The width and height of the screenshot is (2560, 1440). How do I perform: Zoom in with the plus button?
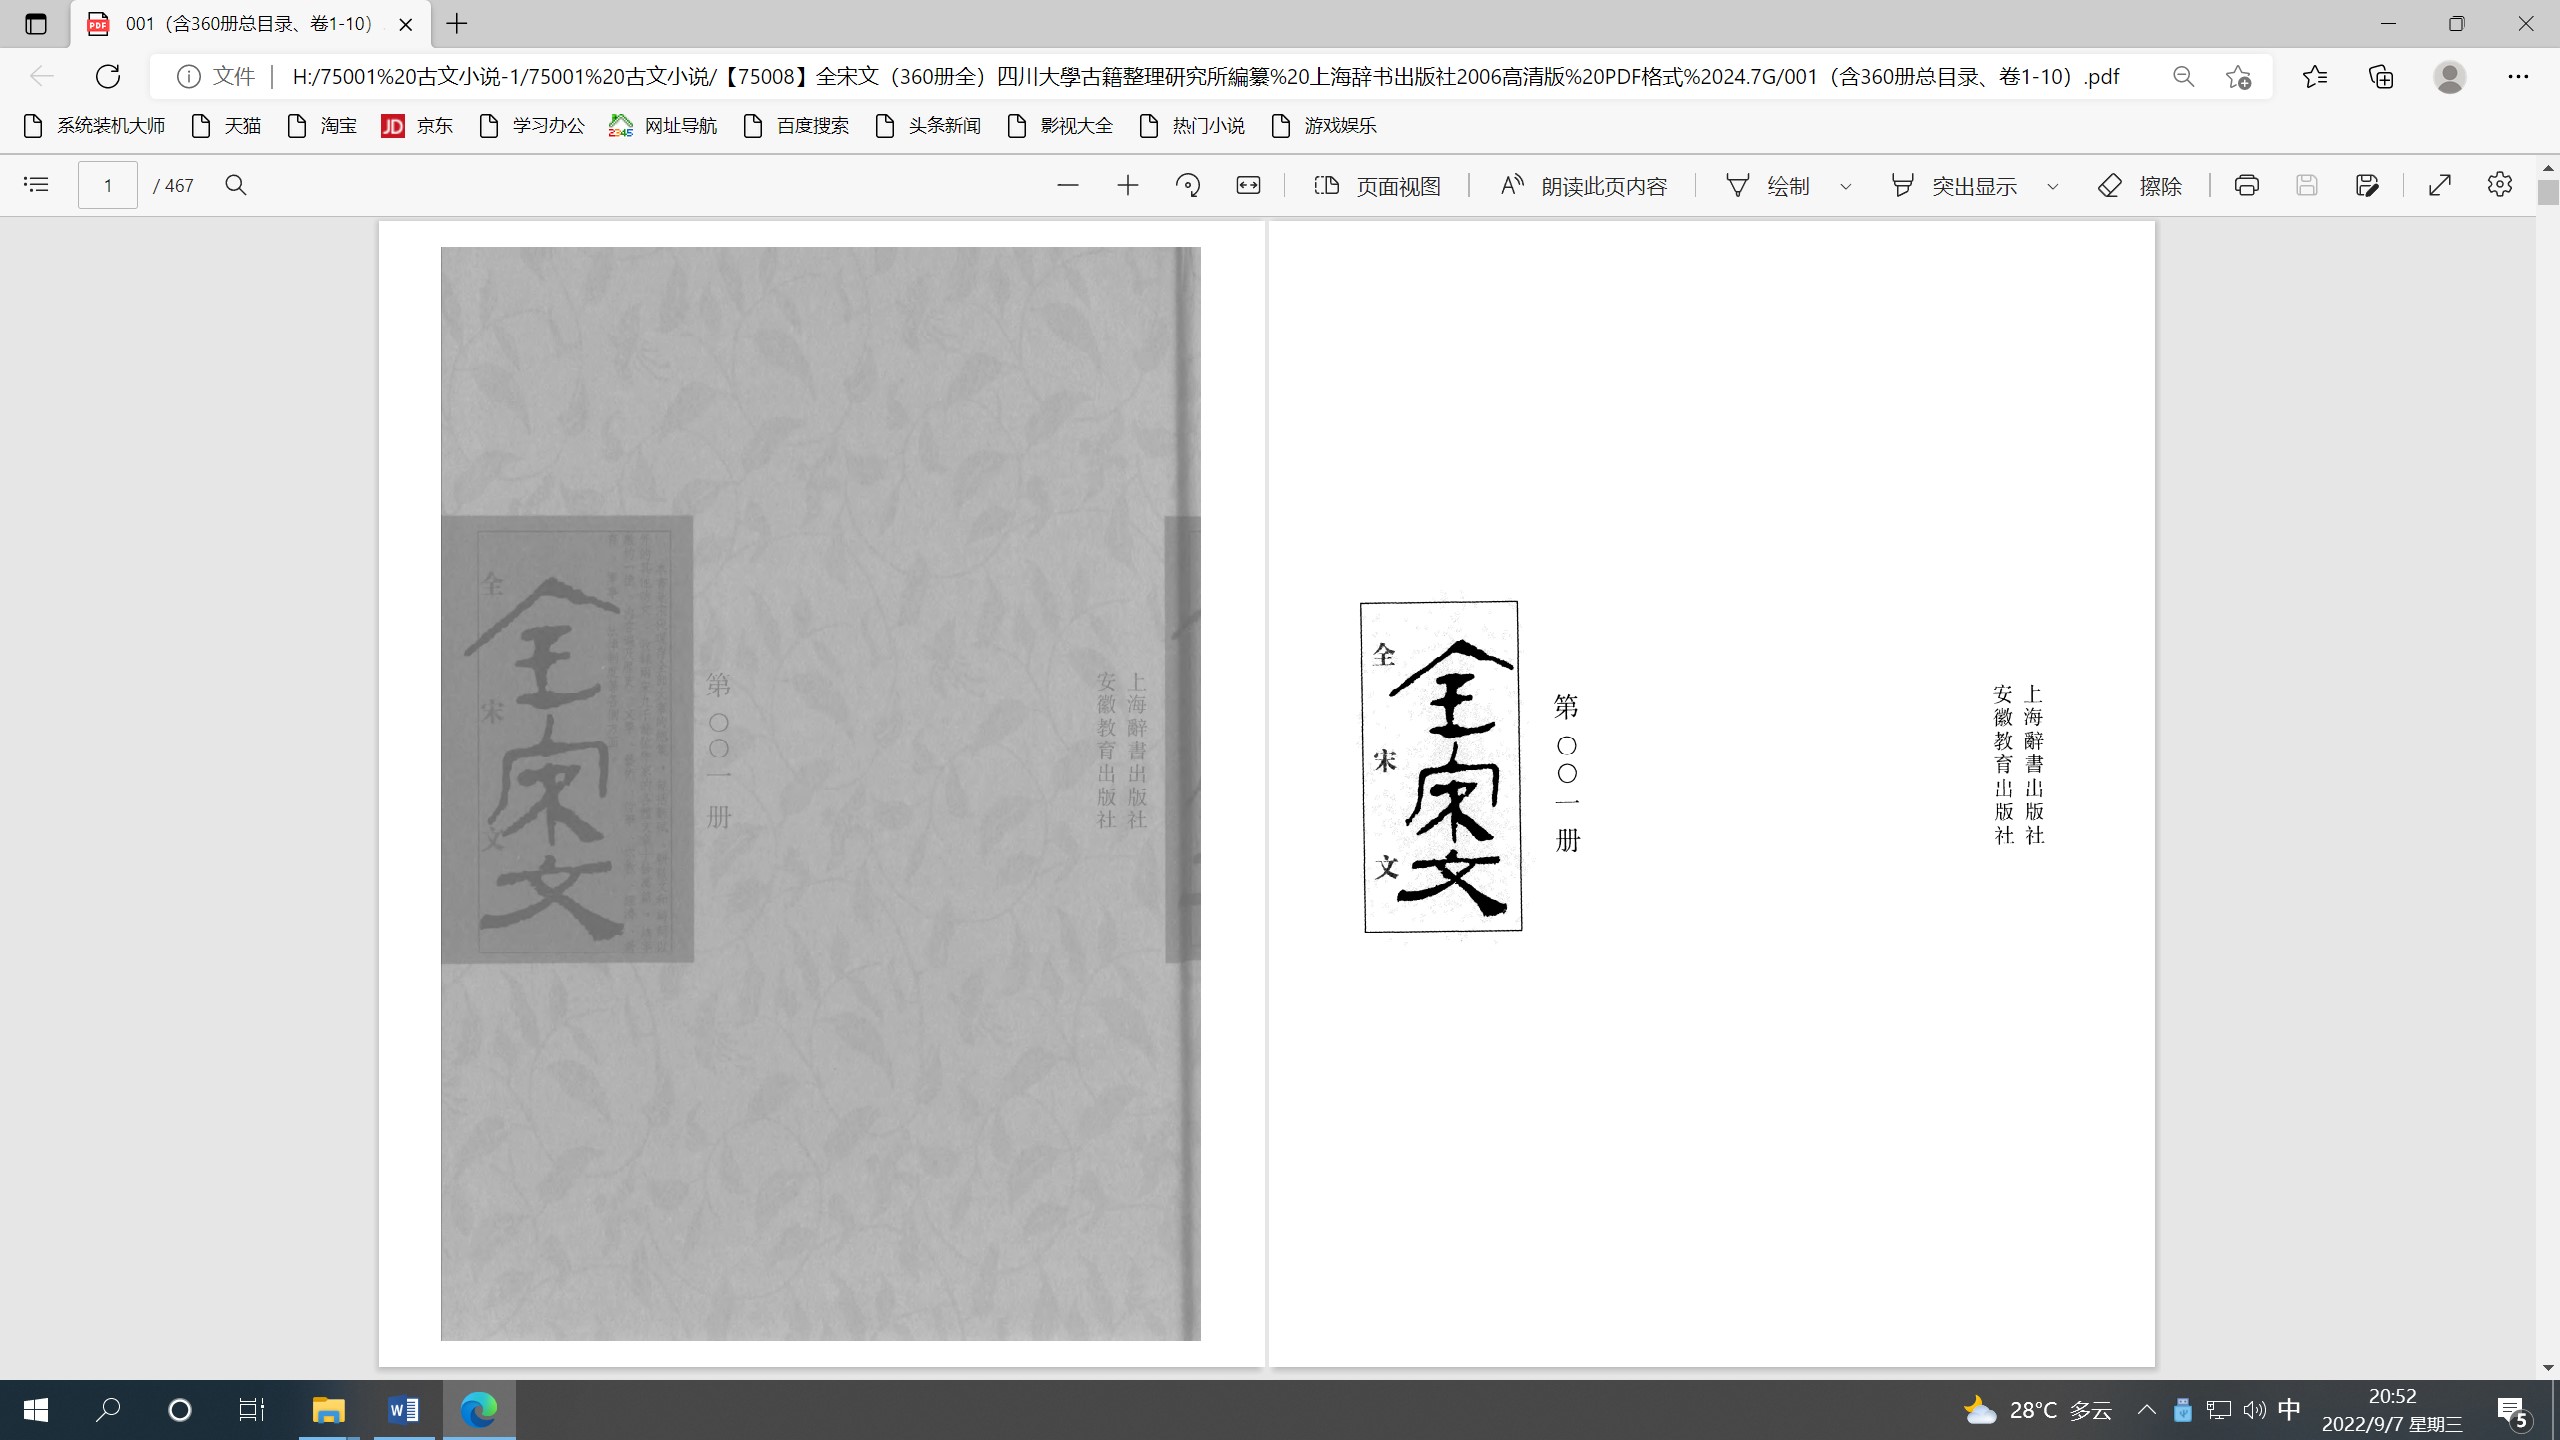[x=1128, y=185]
